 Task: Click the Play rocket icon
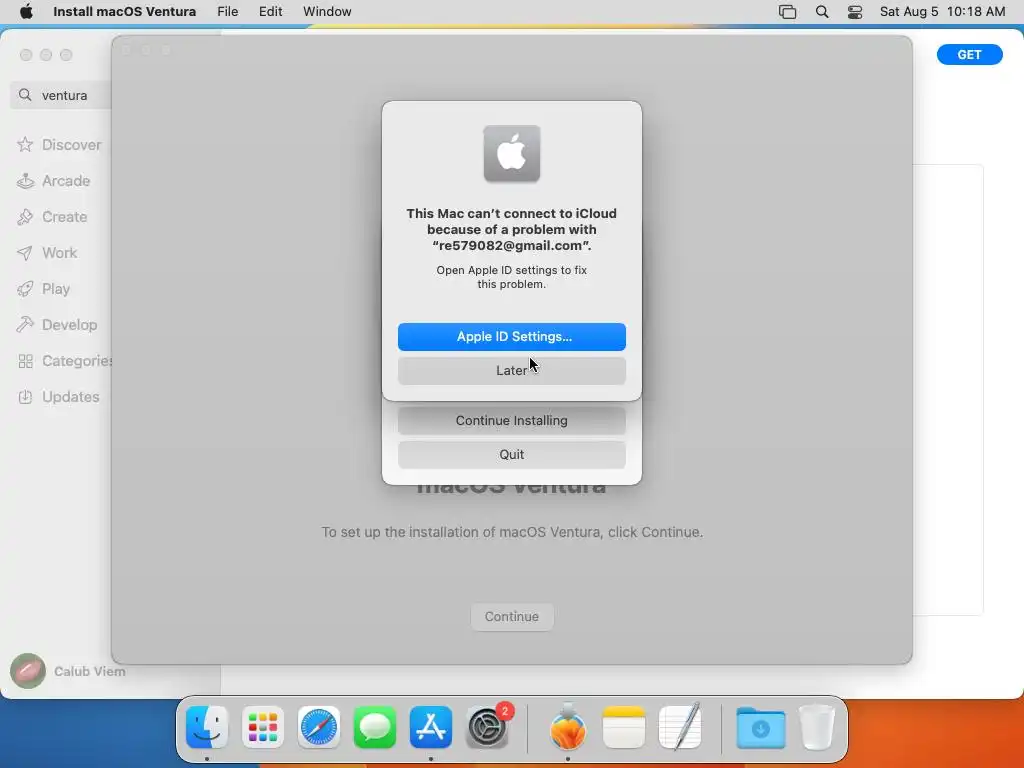25,289
